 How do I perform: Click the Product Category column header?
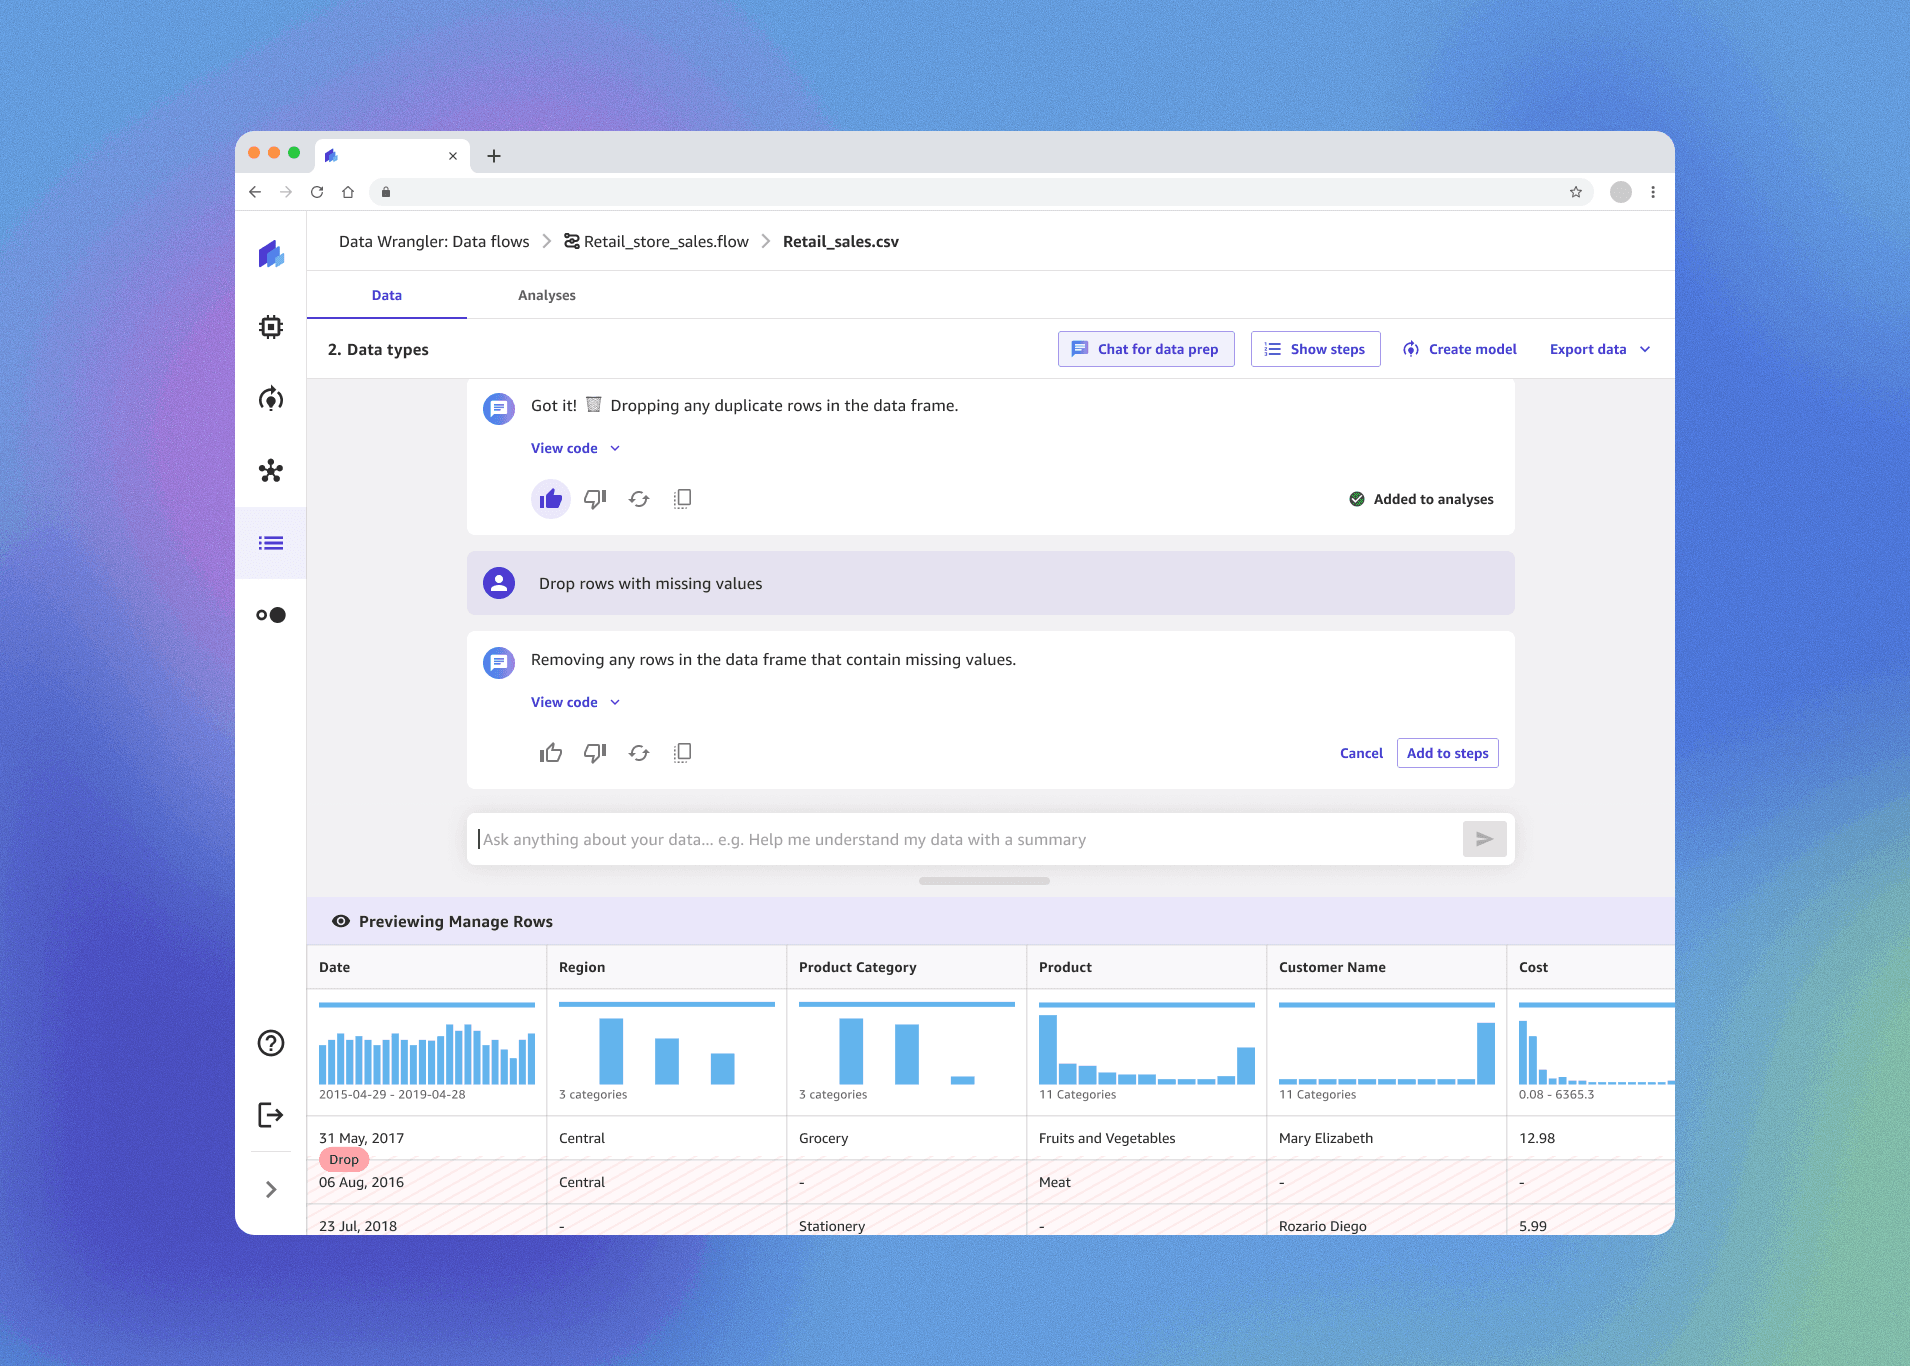[x=907, y=967]
